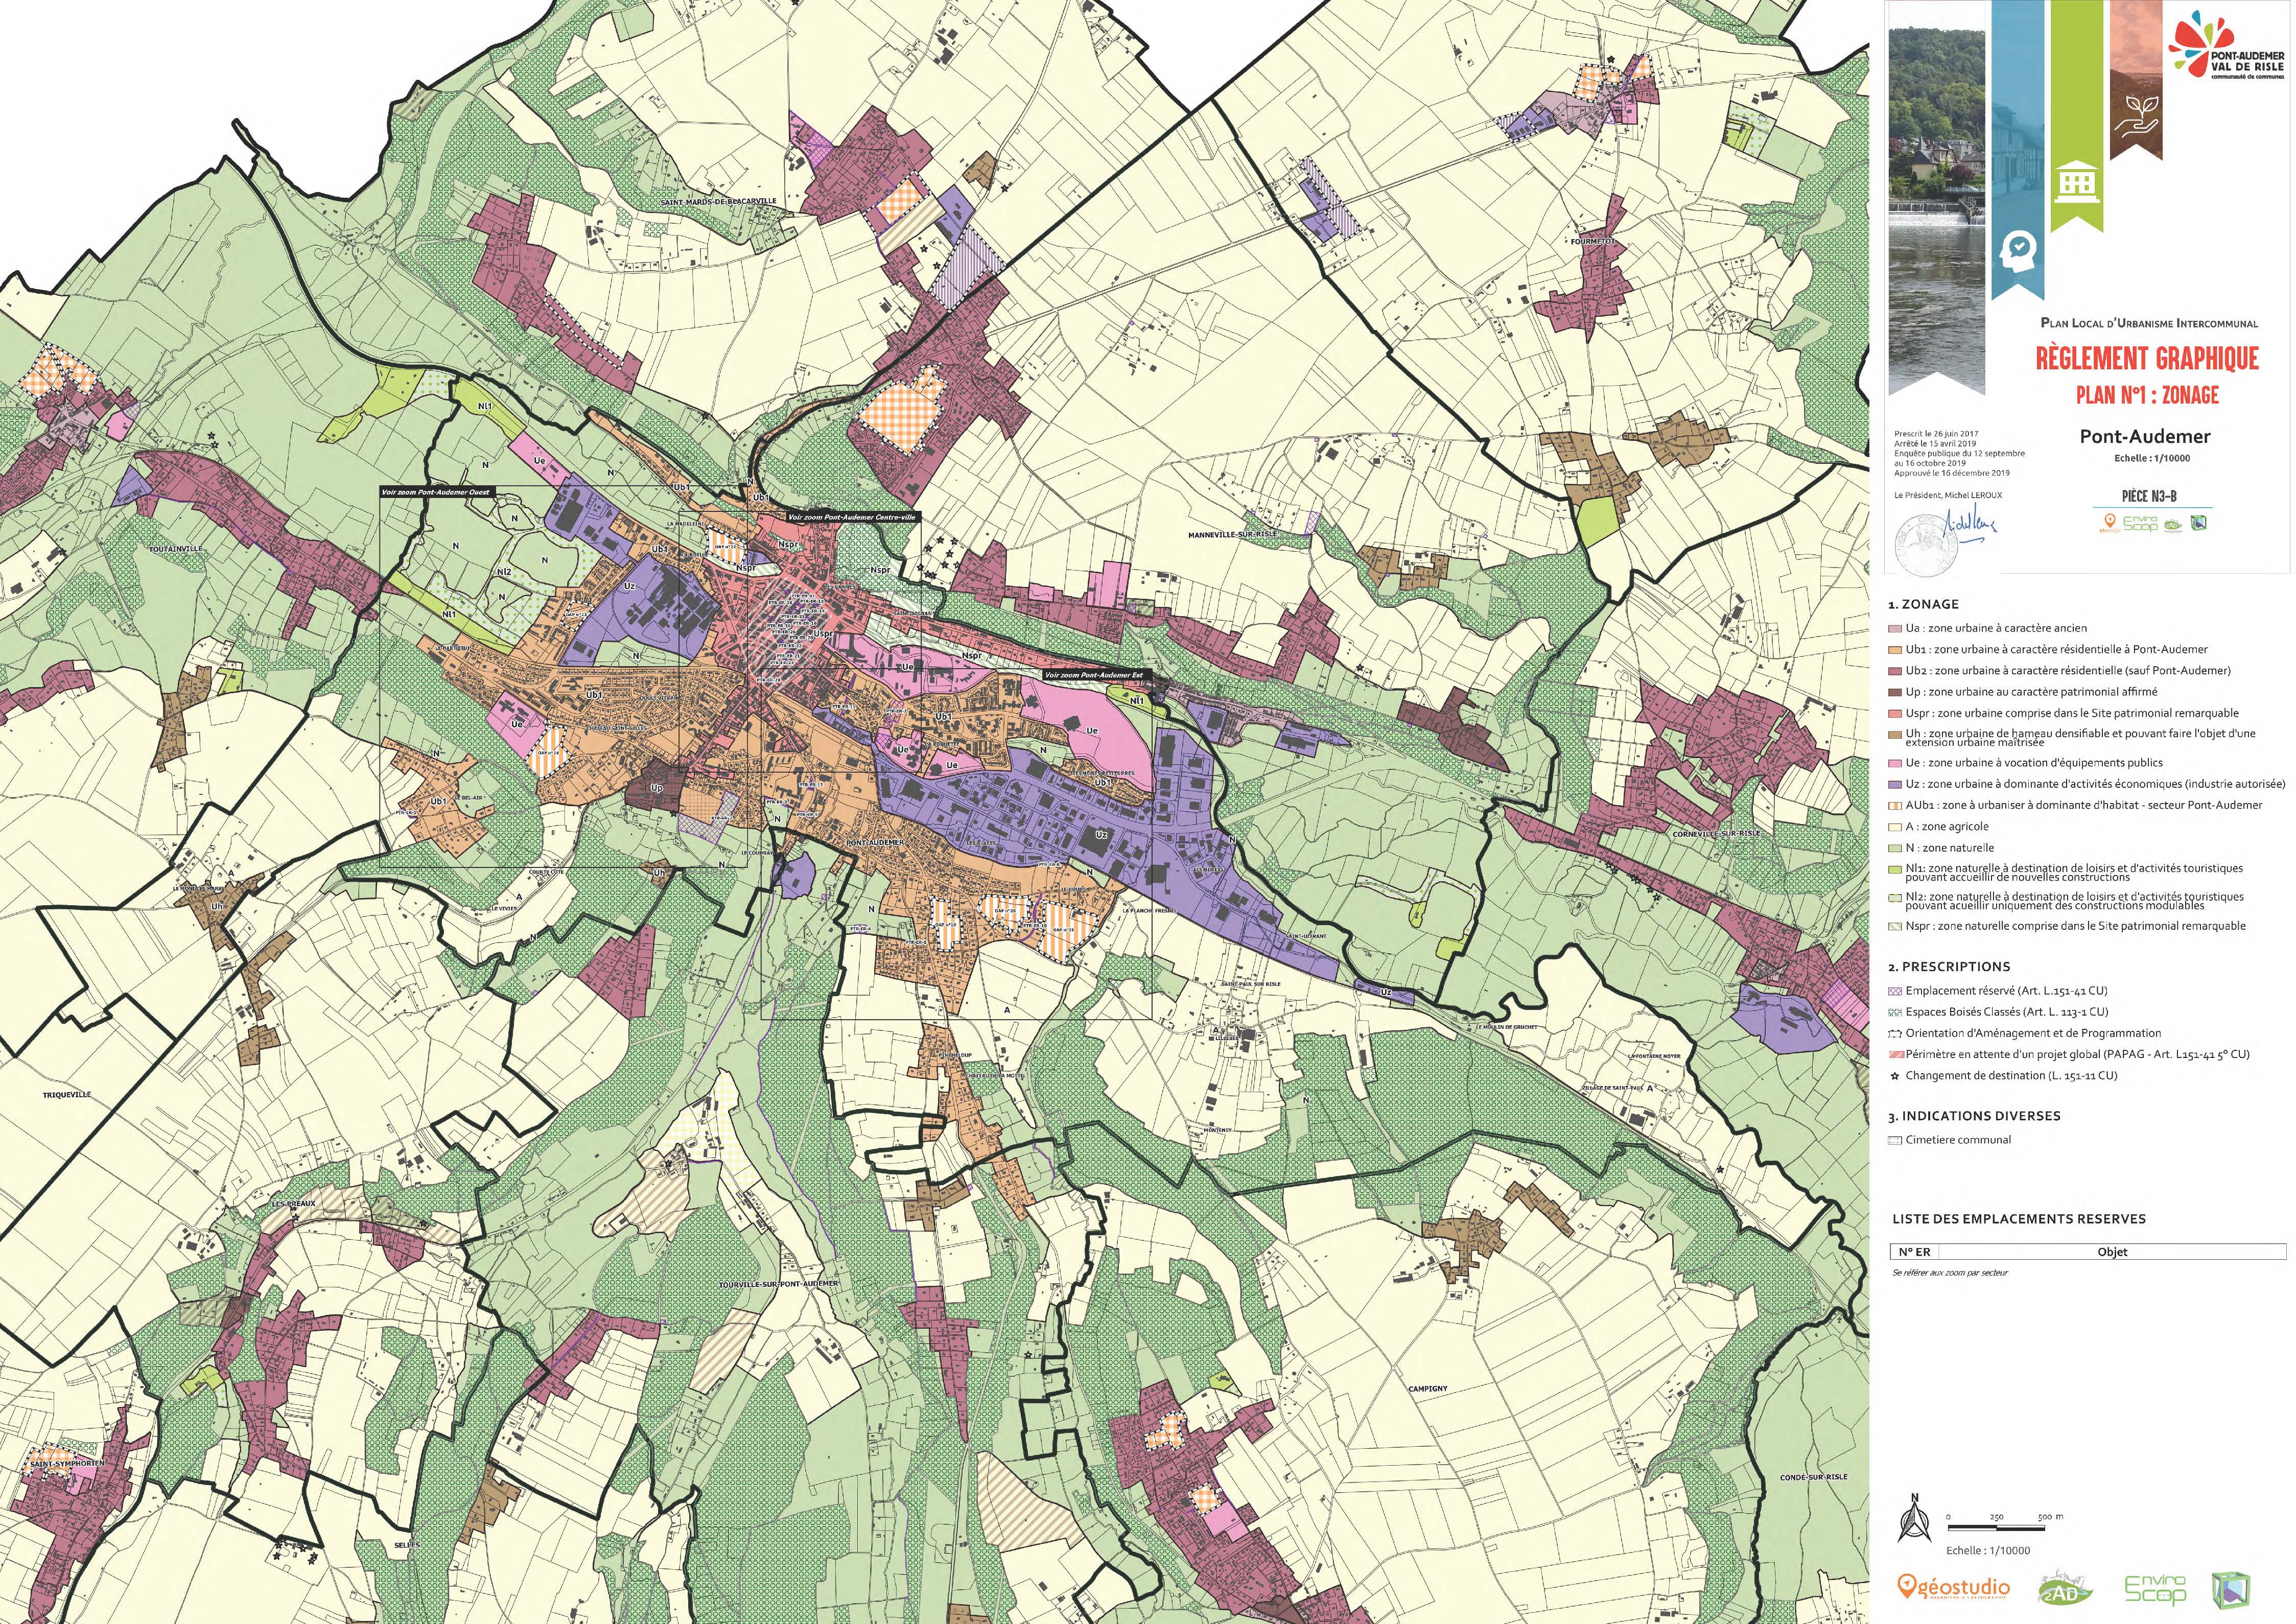Screen dimensions: 2296x1624
Task: Click the CAMPIGNY commune label on map
Action: 1427,1388
